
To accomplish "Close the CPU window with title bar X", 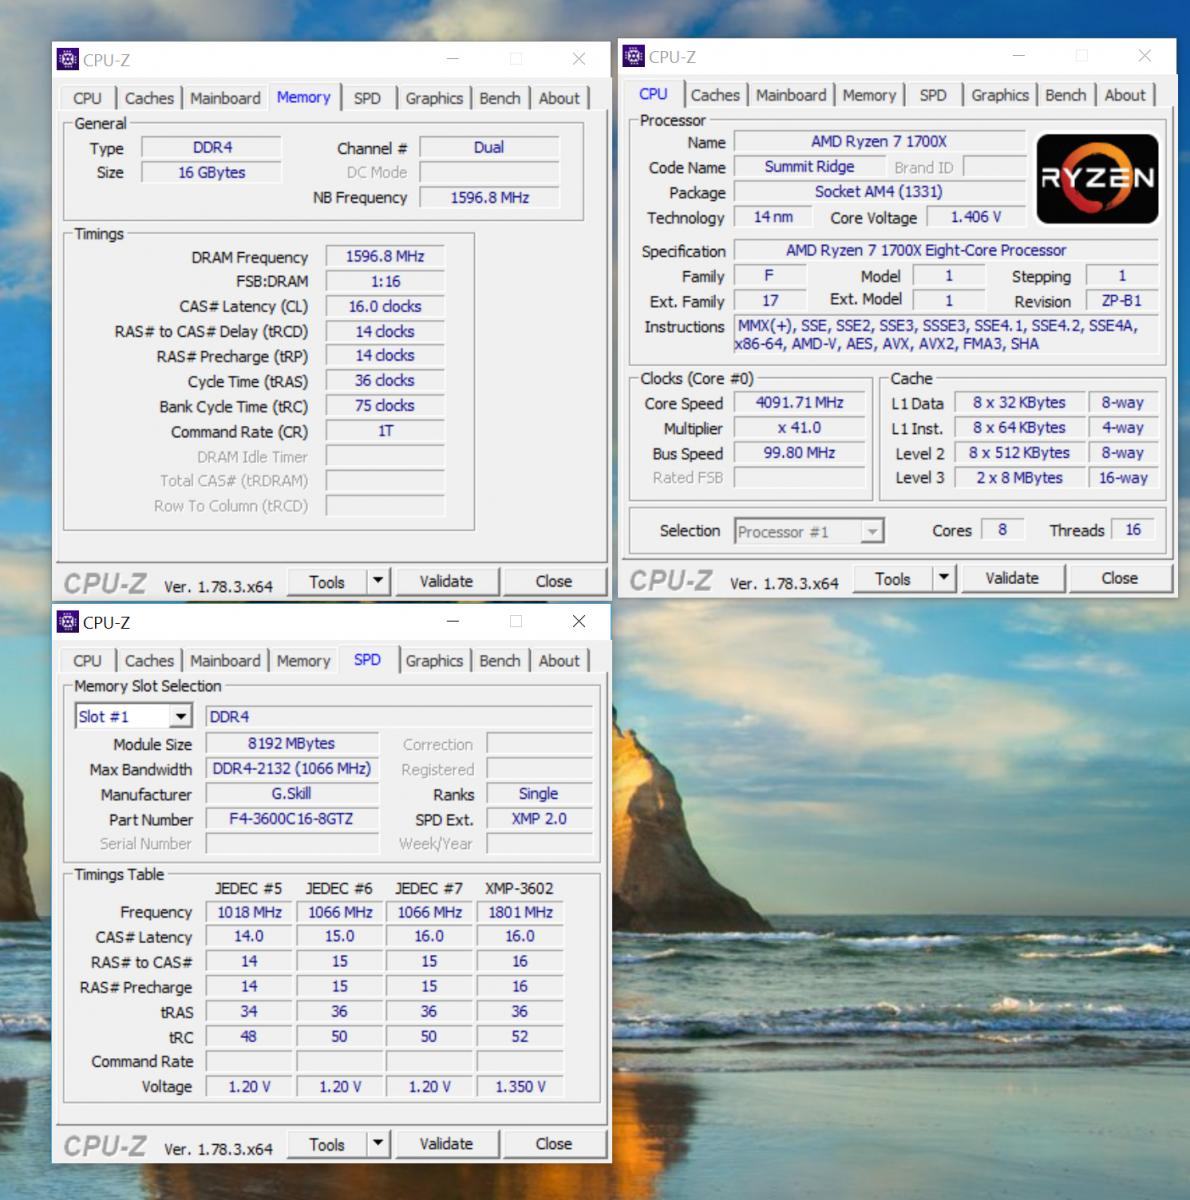I will [x=1145, y=56].
